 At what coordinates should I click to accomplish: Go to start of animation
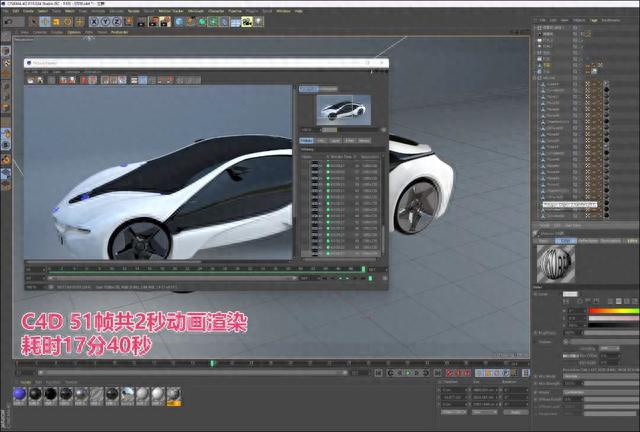[378, 373]
